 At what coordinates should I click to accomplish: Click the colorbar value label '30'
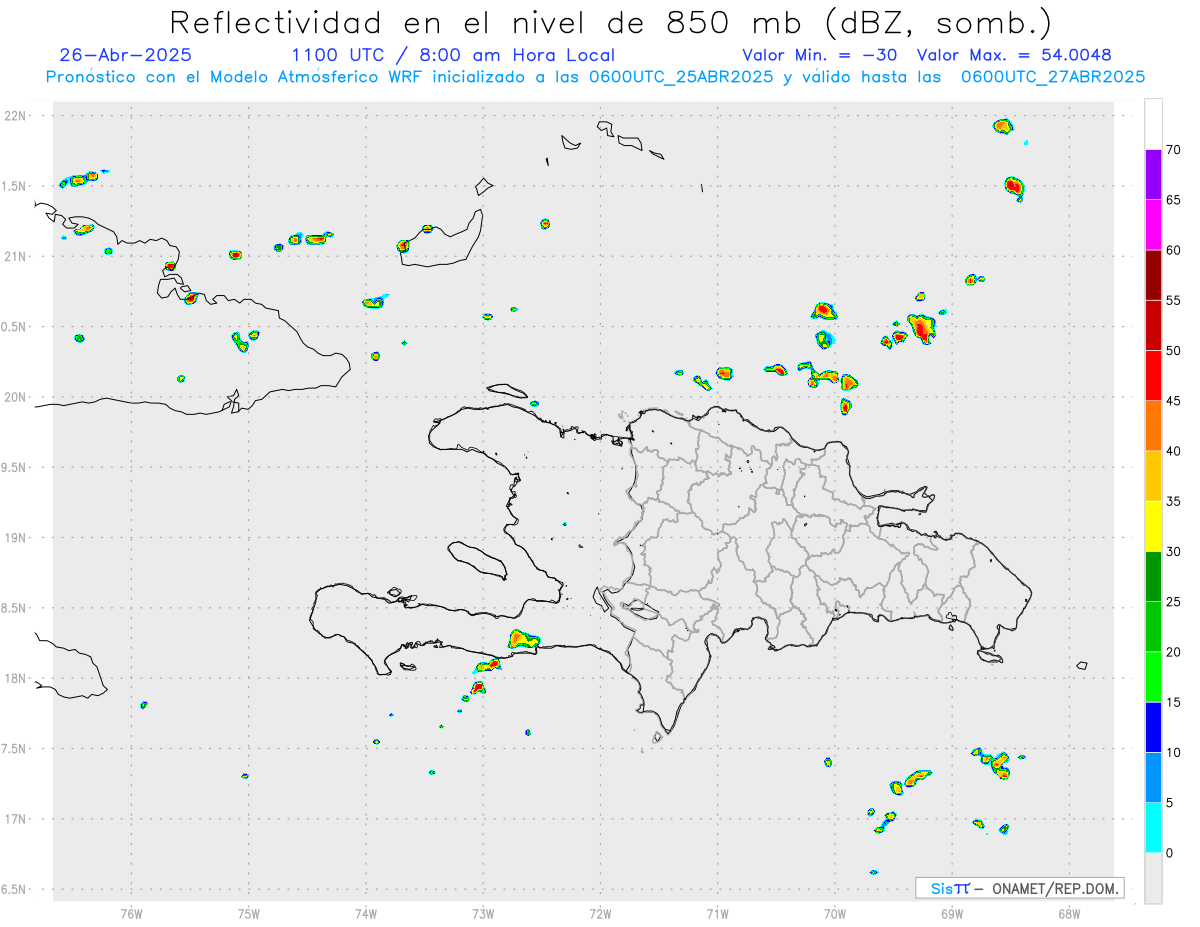pyautogui.click(x=1173, y=552)
